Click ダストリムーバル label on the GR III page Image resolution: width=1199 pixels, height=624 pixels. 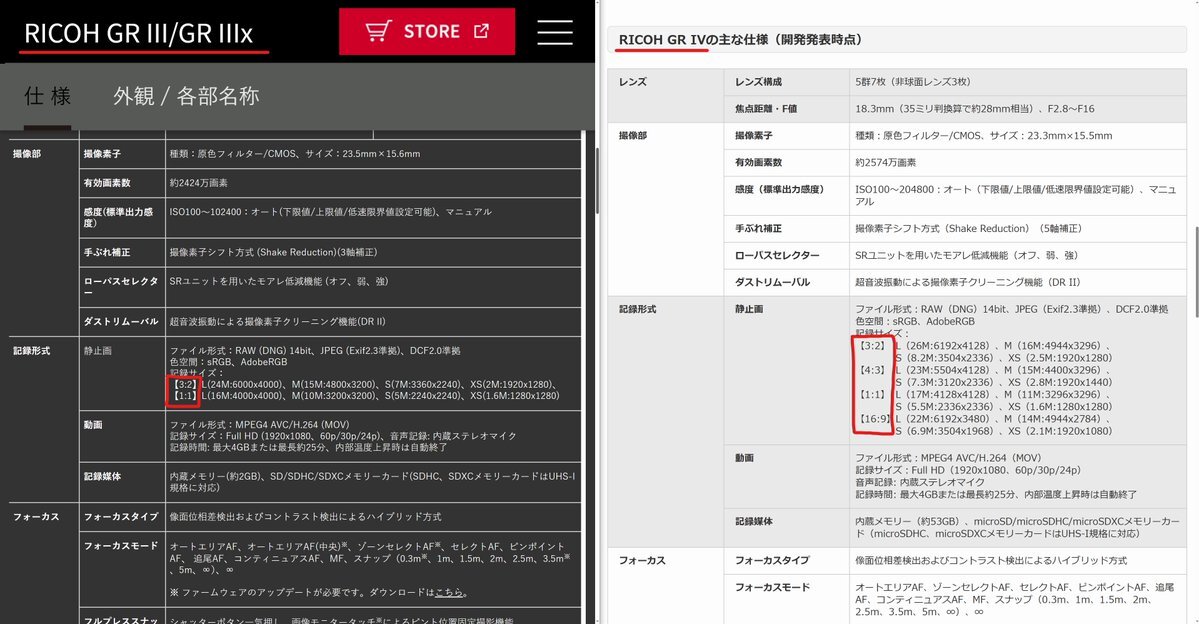(121, 322)
